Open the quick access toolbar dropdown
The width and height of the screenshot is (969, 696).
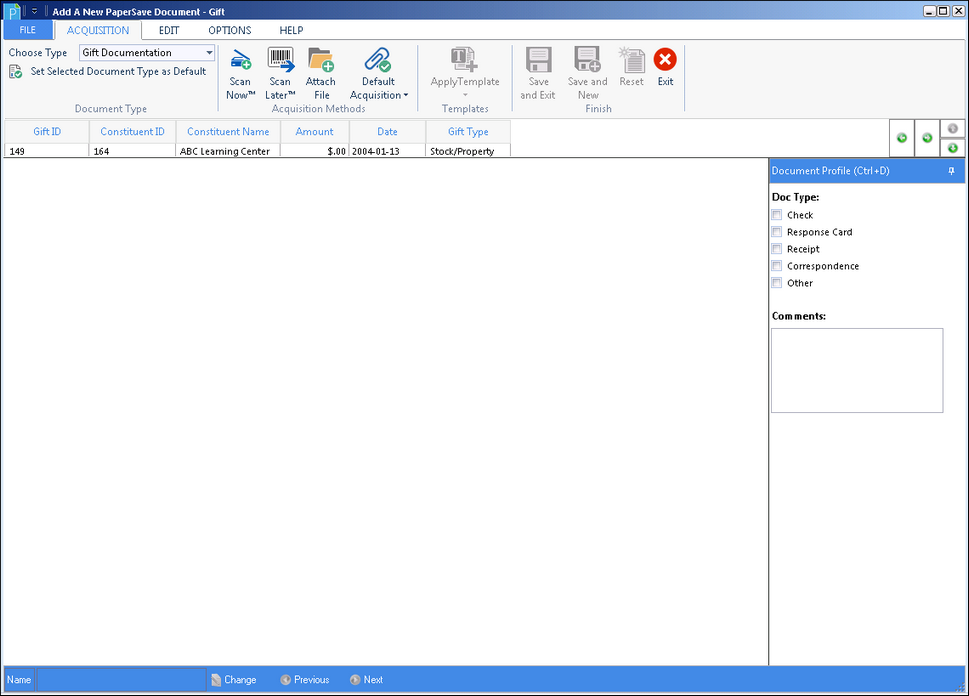click(35, 11)
